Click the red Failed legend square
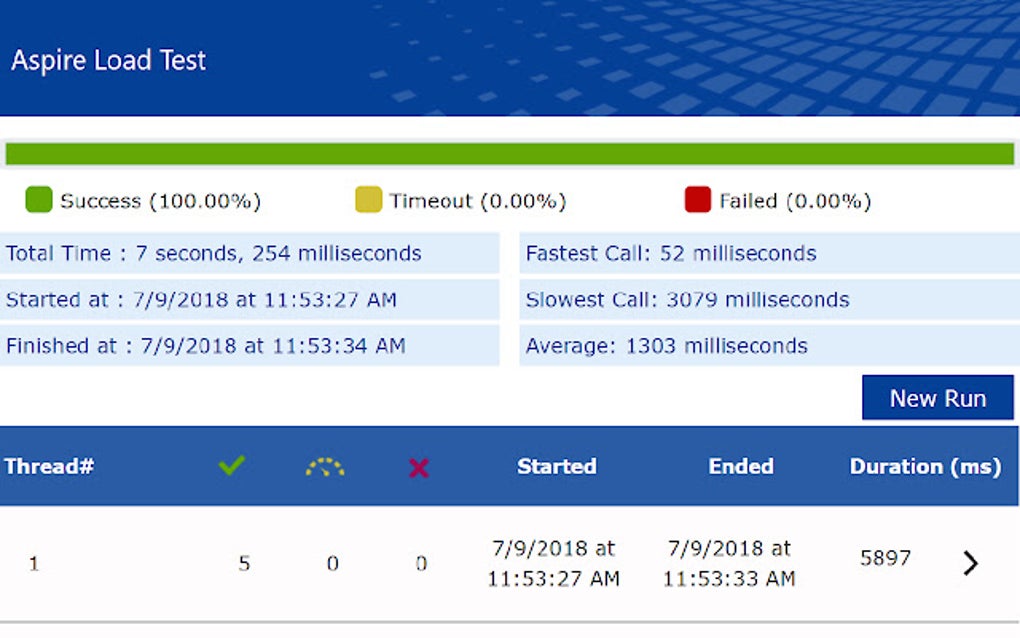Screen dimensions: 1020x638 [697, 200]
